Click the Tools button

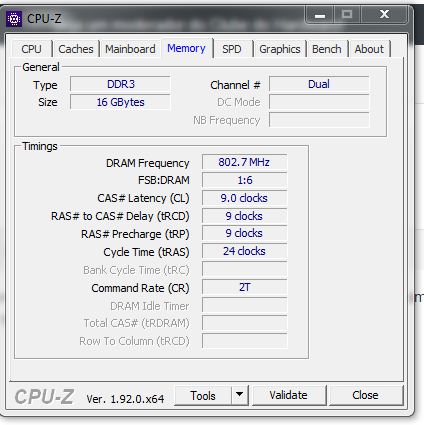click(203, 396)
